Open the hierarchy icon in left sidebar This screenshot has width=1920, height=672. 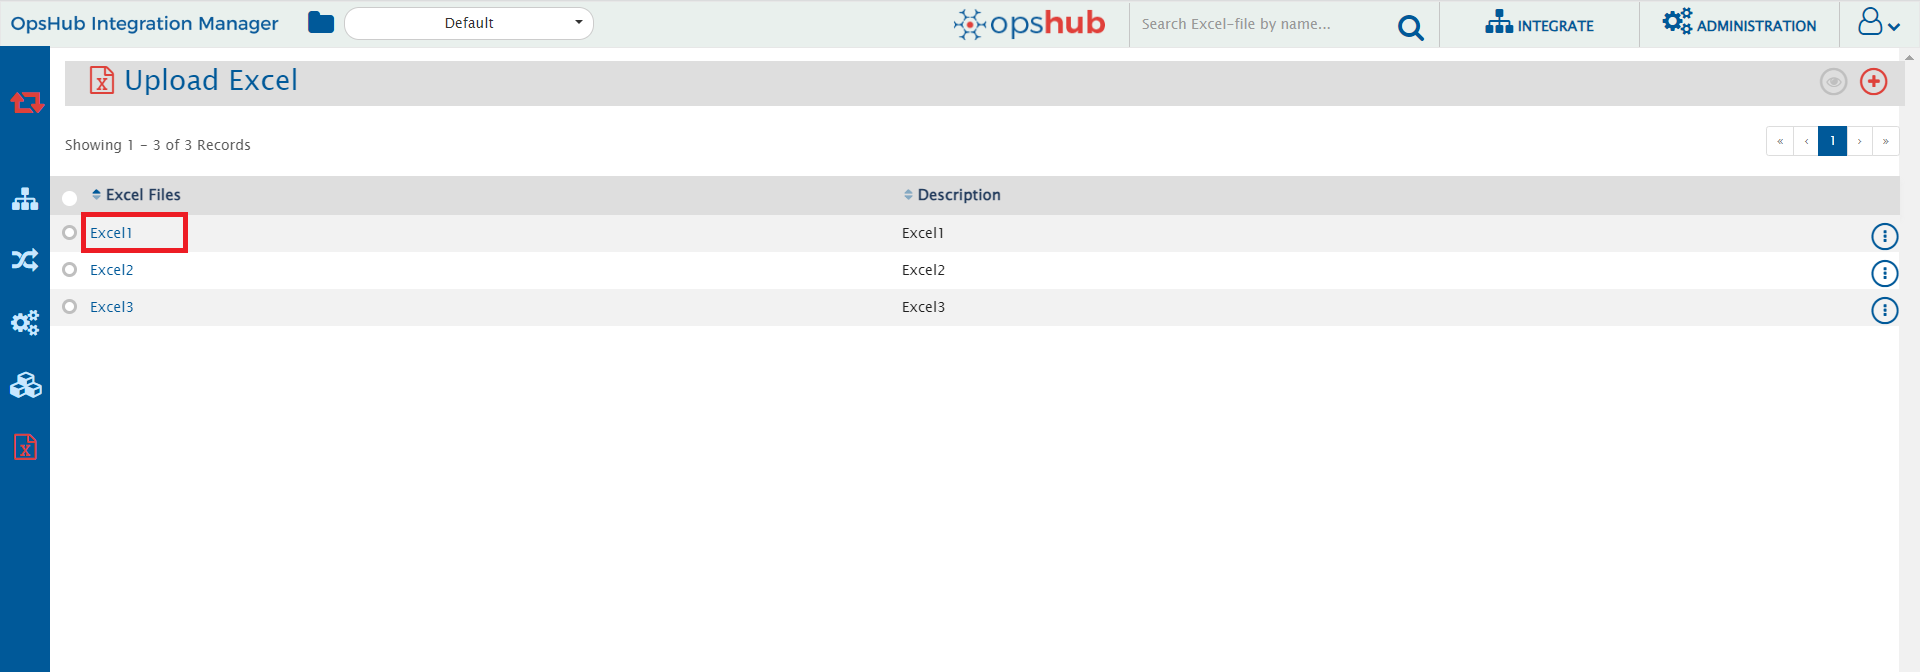click(25, 199)
